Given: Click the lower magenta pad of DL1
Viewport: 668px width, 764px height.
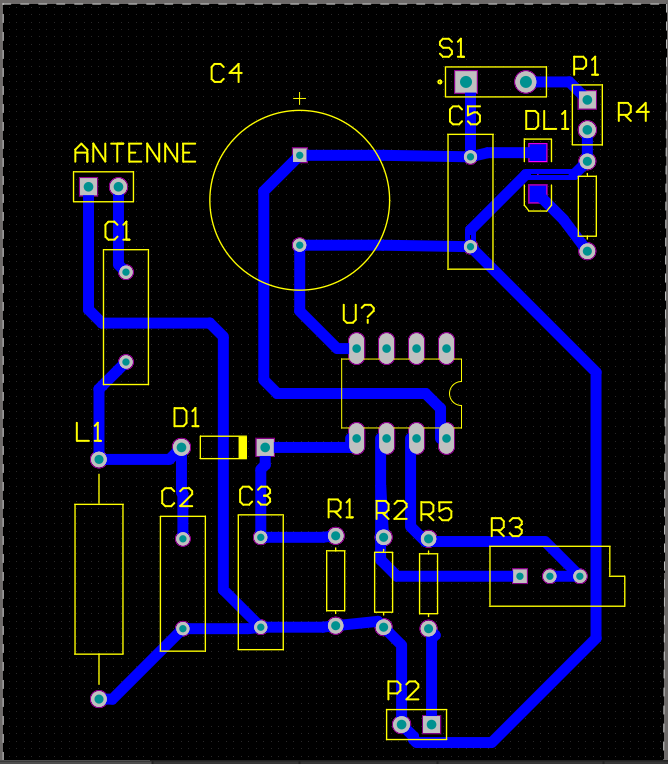Looking at the screenshot, I should [538, 193].
